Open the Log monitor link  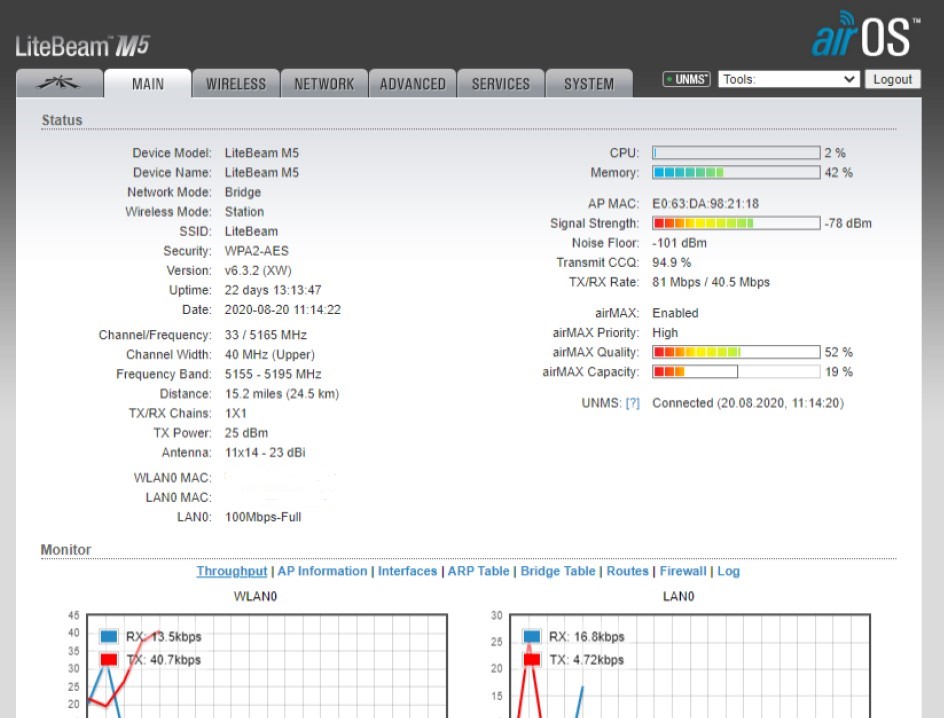[728, 571]
